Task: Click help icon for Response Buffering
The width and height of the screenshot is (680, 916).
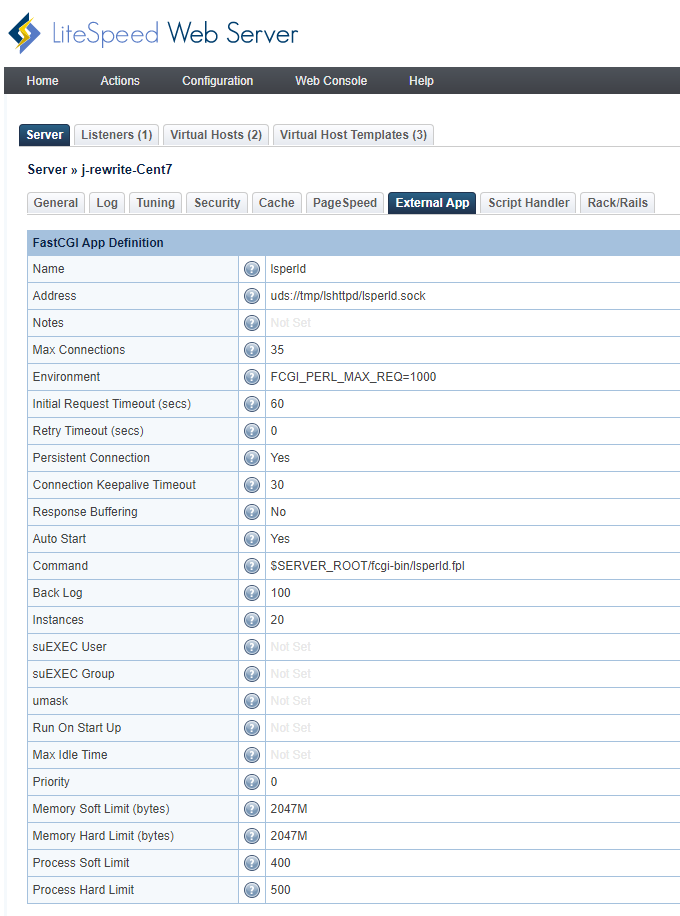Action: point(252,512)
